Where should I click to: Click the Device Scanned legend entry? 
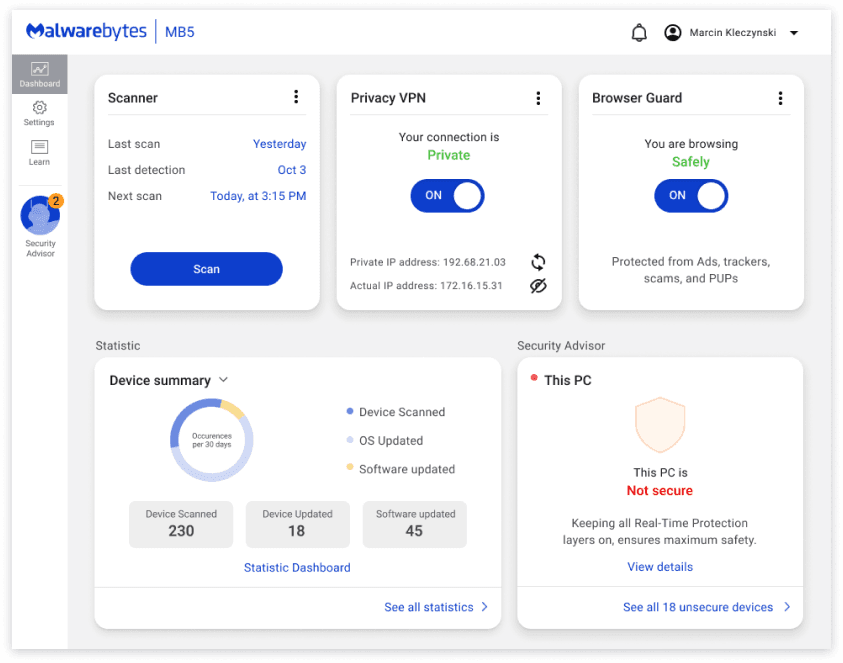[396, 412]
